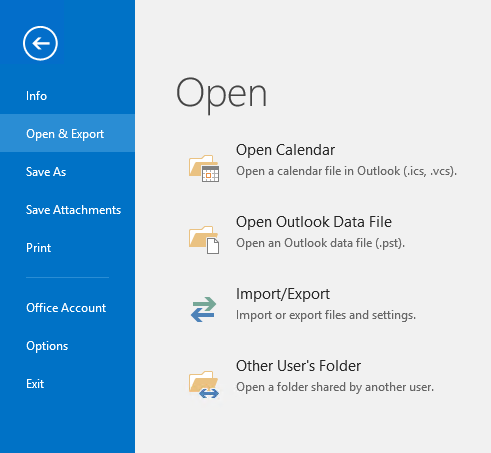Image resolution: width=491 pixels, height=453 pixels.
Task: Click the Open Calendar folder icon
Action: 204,168
